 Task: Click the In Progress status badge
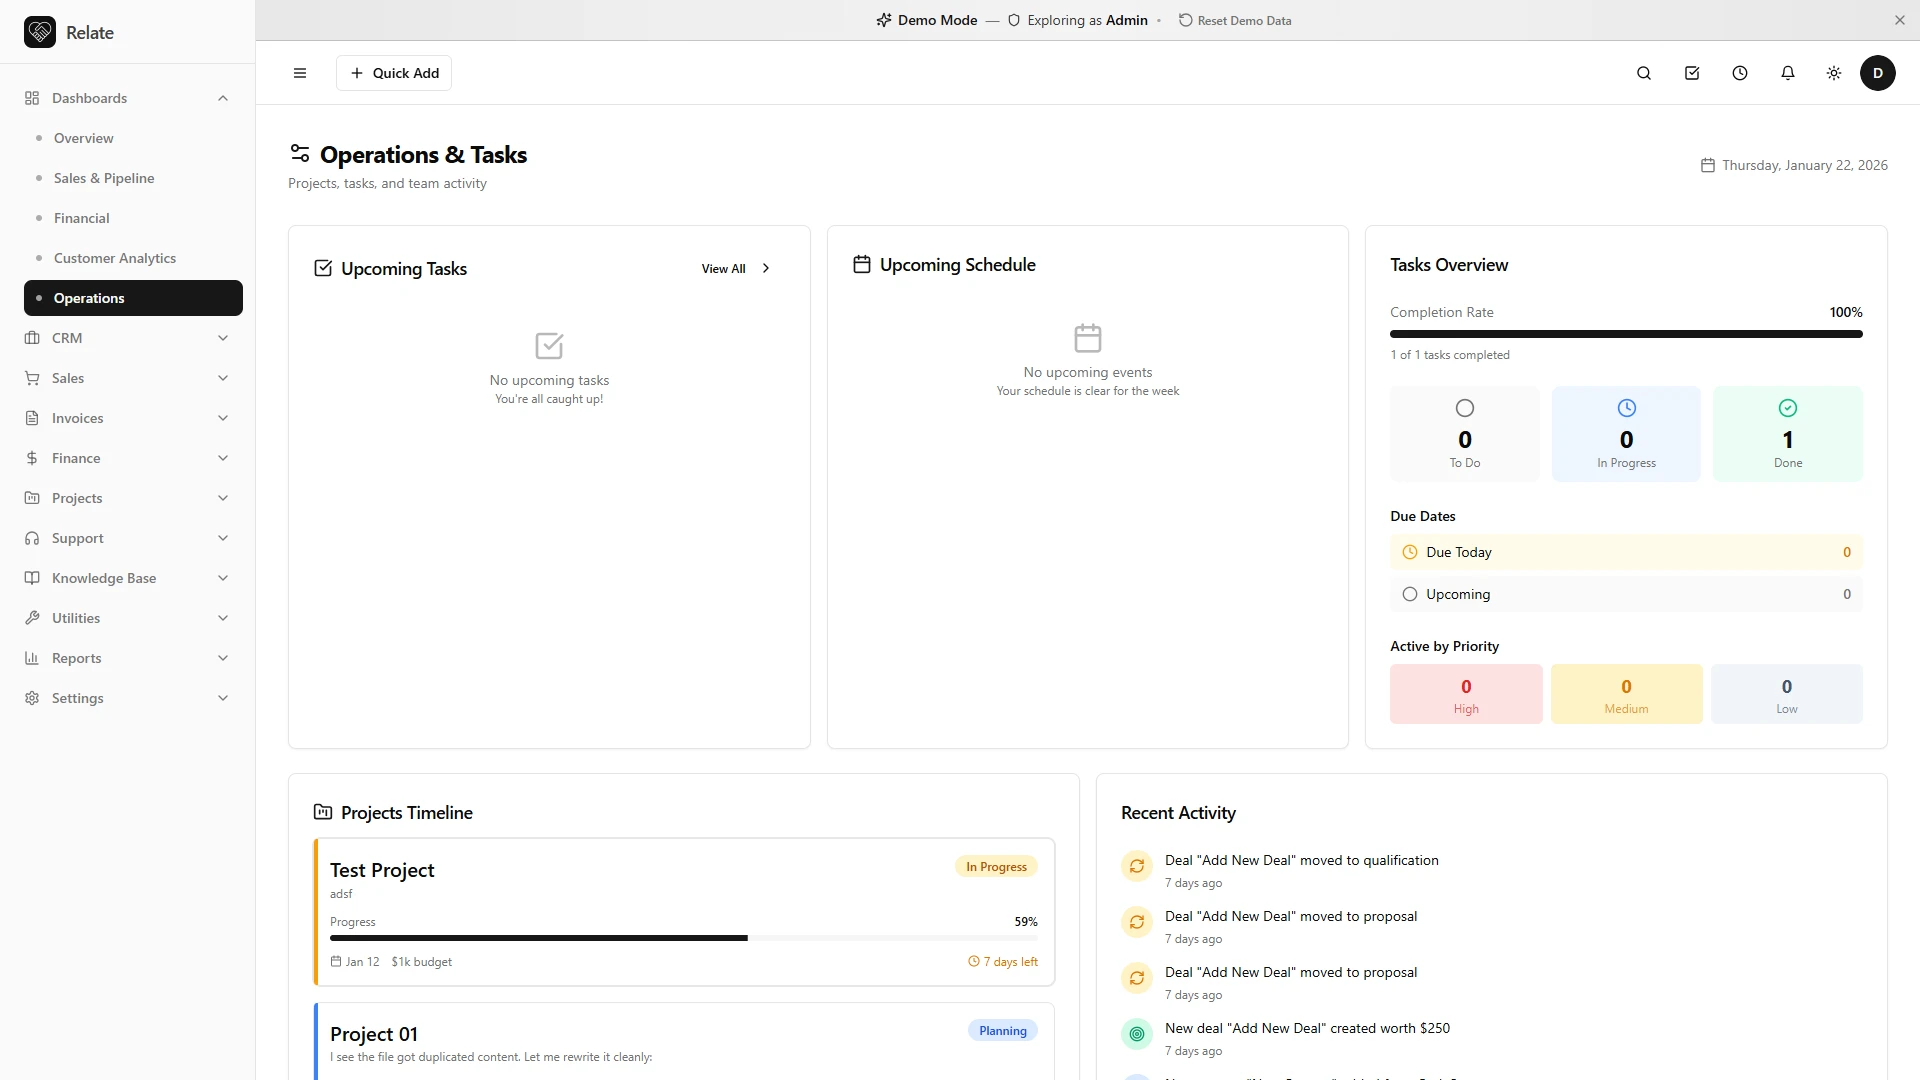point(996,867)
